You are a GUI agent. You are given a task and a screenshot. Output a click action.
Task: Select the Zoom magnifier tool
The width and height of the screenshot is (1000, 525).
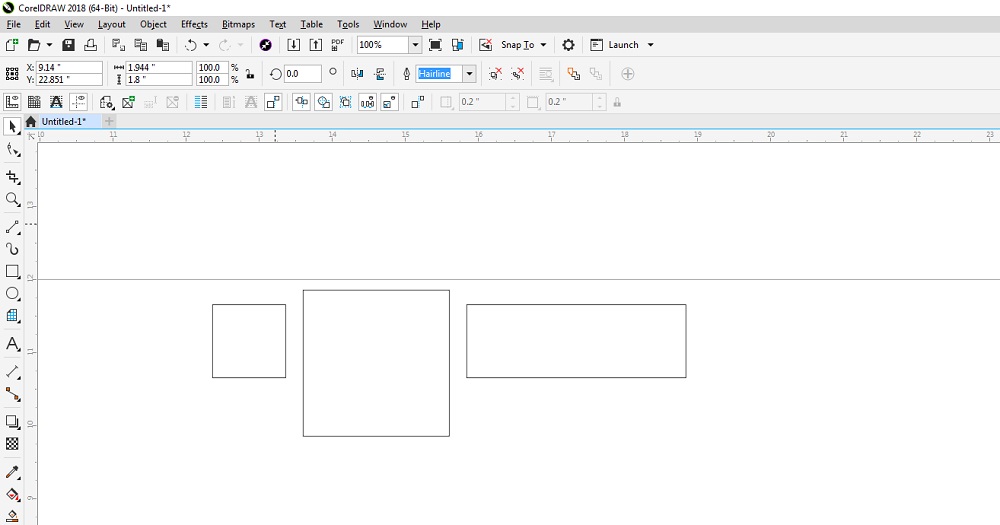click(x=12, y=200)
